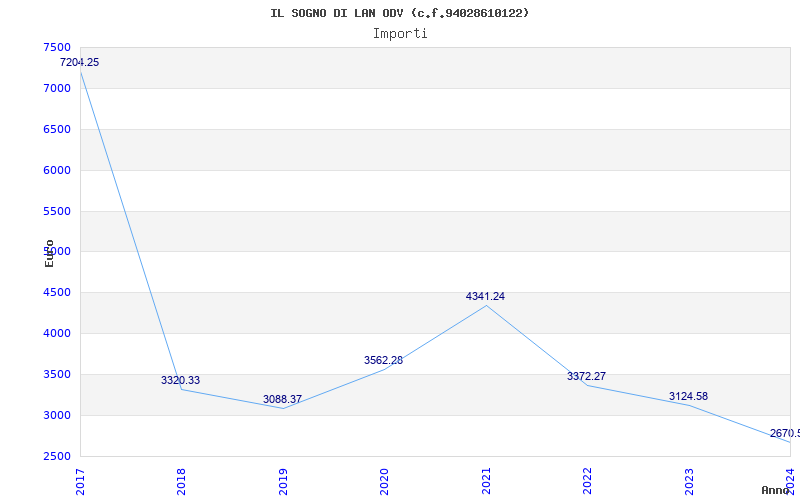Click the 2022 x-axis label

pyautogui.click(x=587, y=481)
